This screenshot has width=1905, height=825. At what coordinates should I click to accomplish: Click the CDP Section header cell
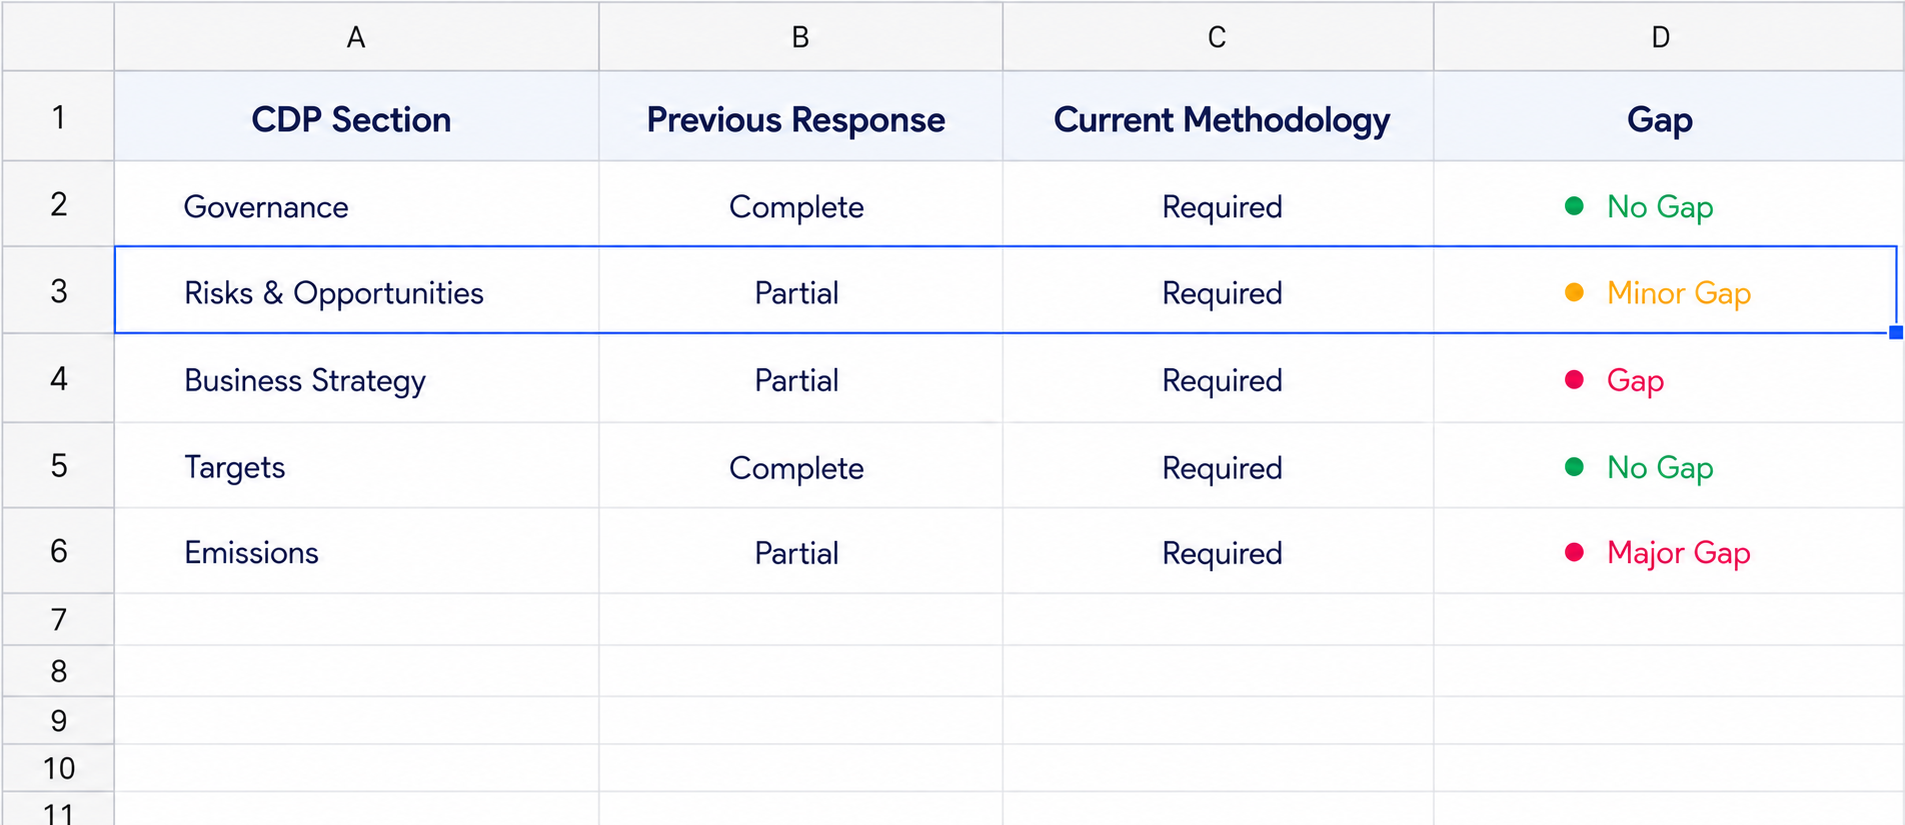click(x=356, y=117)
